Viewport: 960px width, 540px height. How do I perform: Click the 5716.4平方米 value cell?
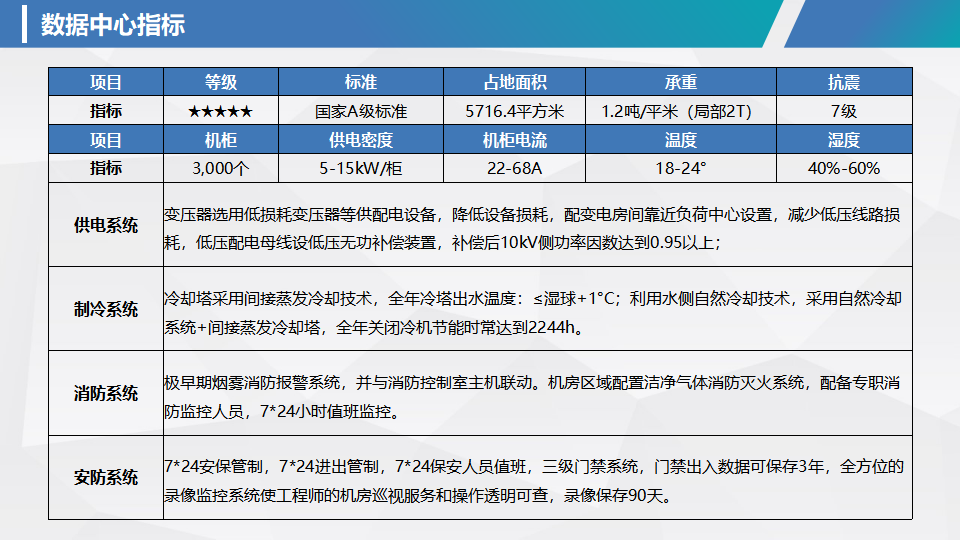coord(515,111)
